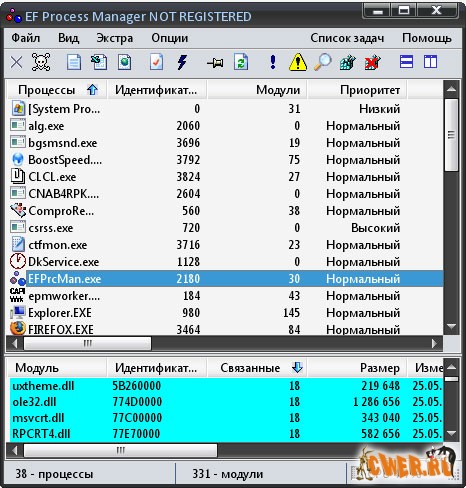Click the blank document page toolbar icon
The height and width of the screenshot is (488, 466).
click(74, 62)
